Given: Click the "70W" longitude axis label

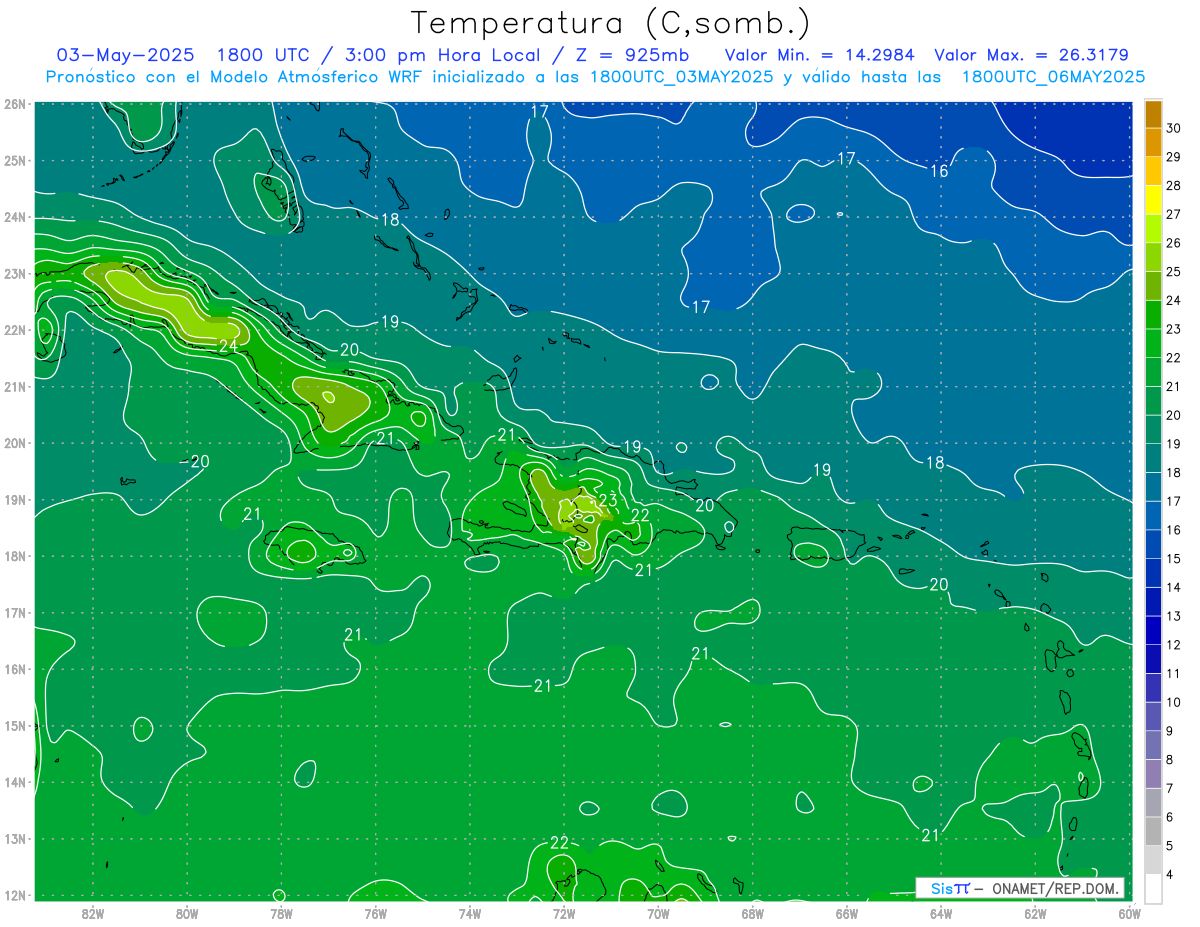Looking at the screenshot, I should tap(658, 913).
